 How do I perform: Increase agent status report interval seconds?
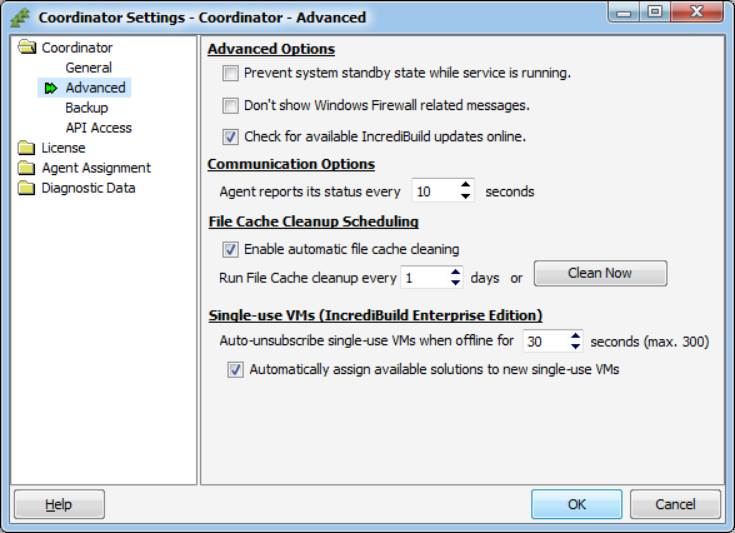[x=466, y=186]
